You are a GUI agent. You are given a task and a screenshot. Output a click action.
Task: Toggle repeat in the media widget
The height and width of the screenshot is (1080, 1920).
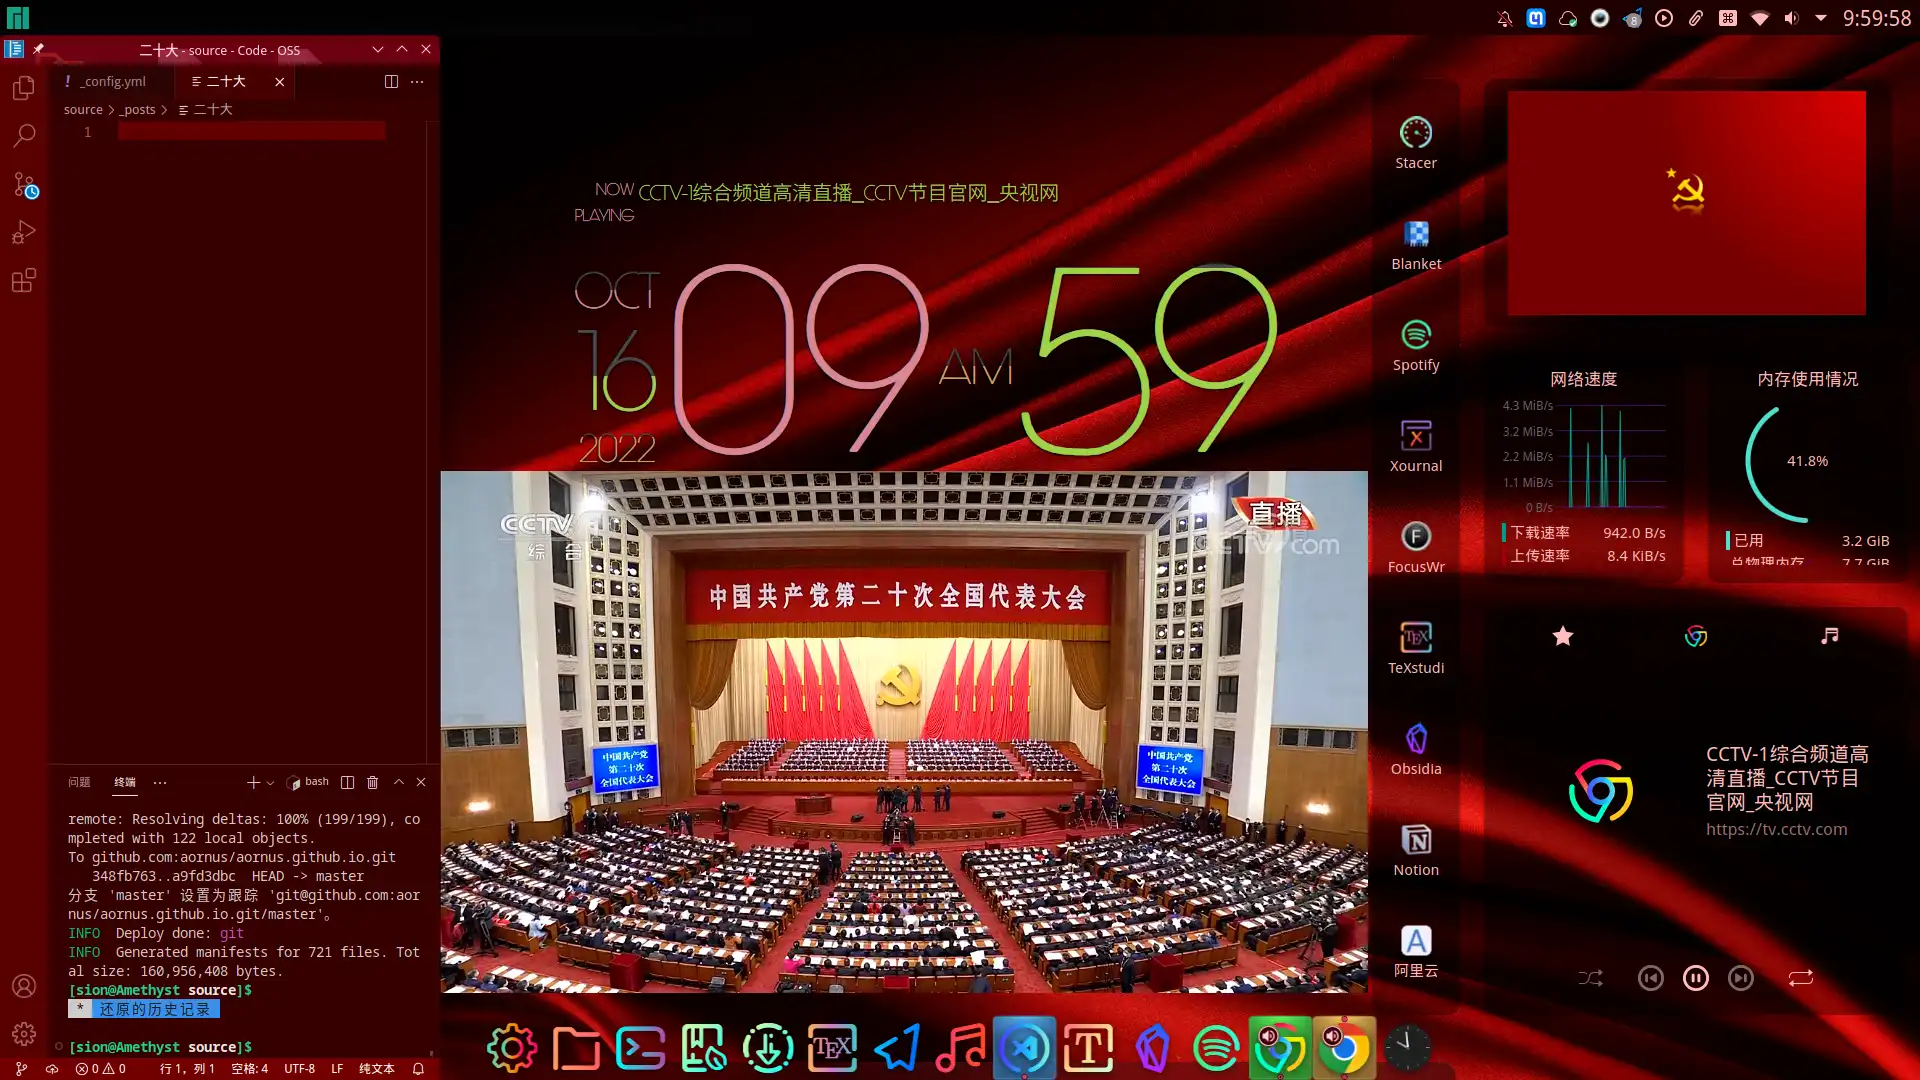pos(1800,978)
